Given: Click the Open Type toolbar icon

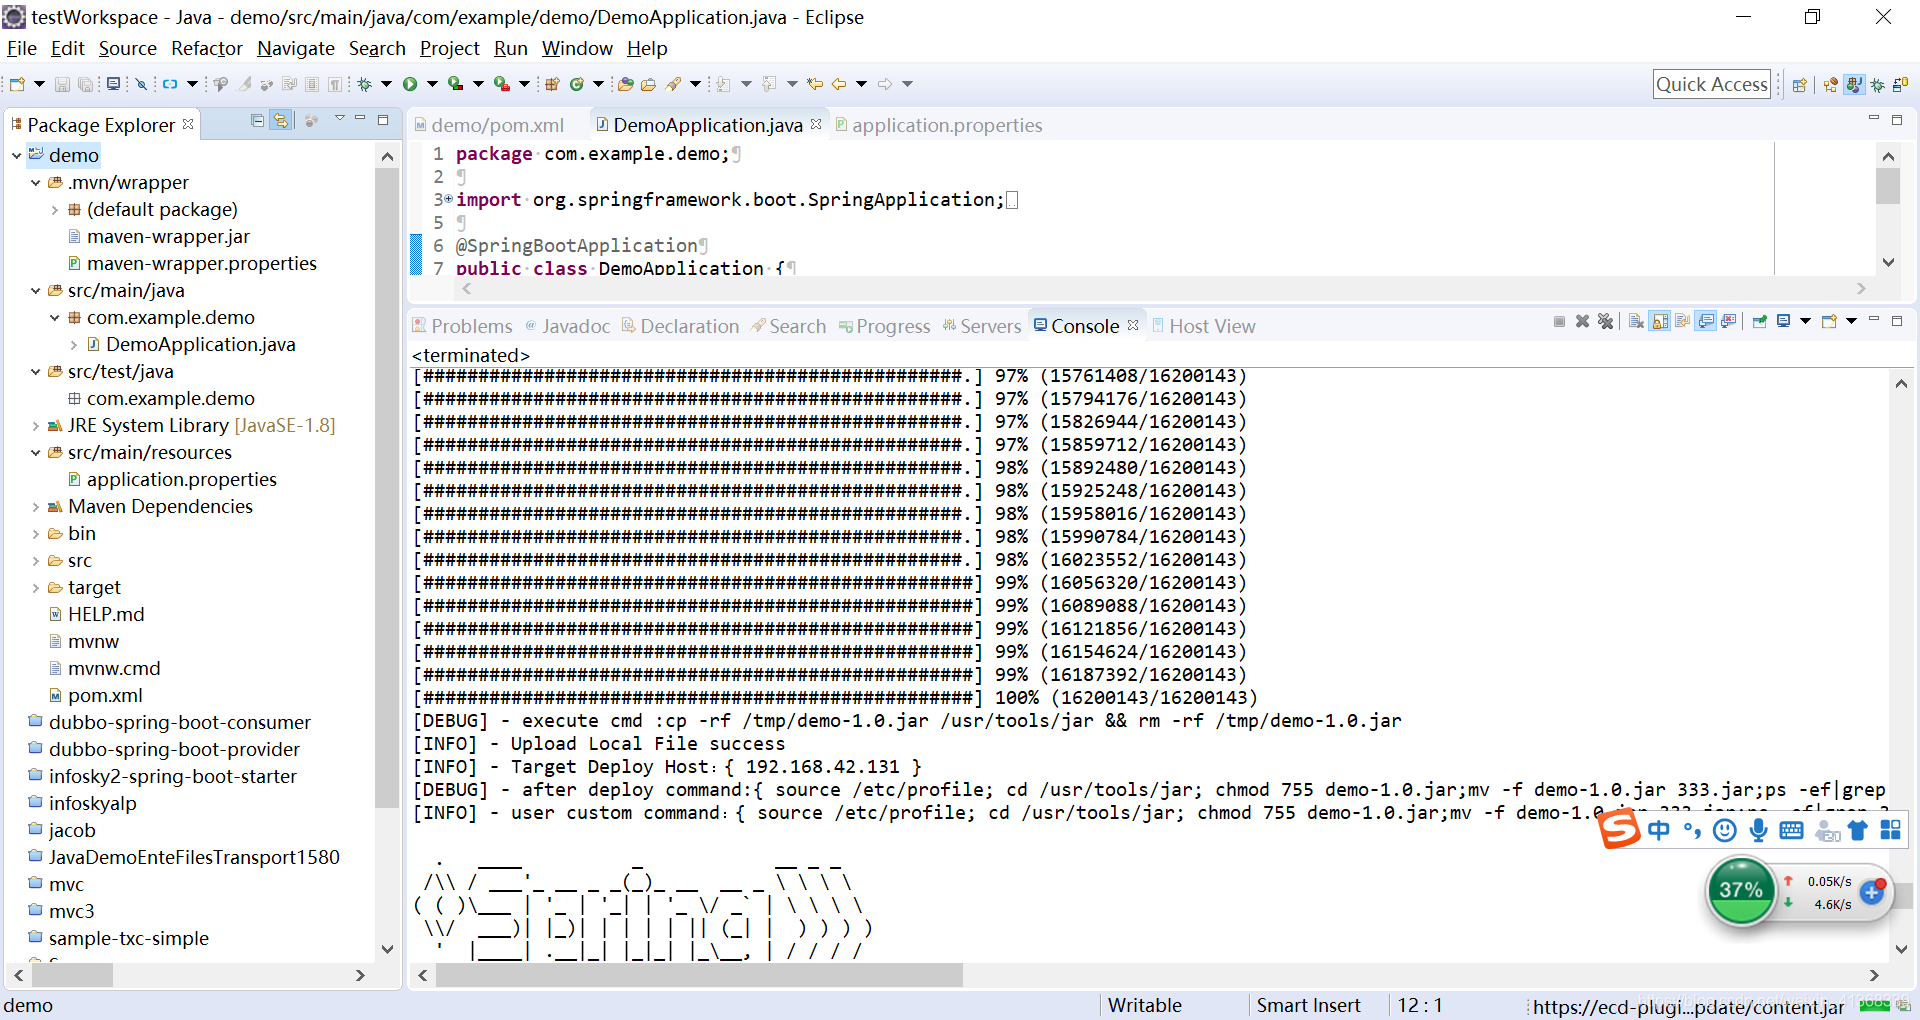Looking at the screenshot, I should pos(625,84).
